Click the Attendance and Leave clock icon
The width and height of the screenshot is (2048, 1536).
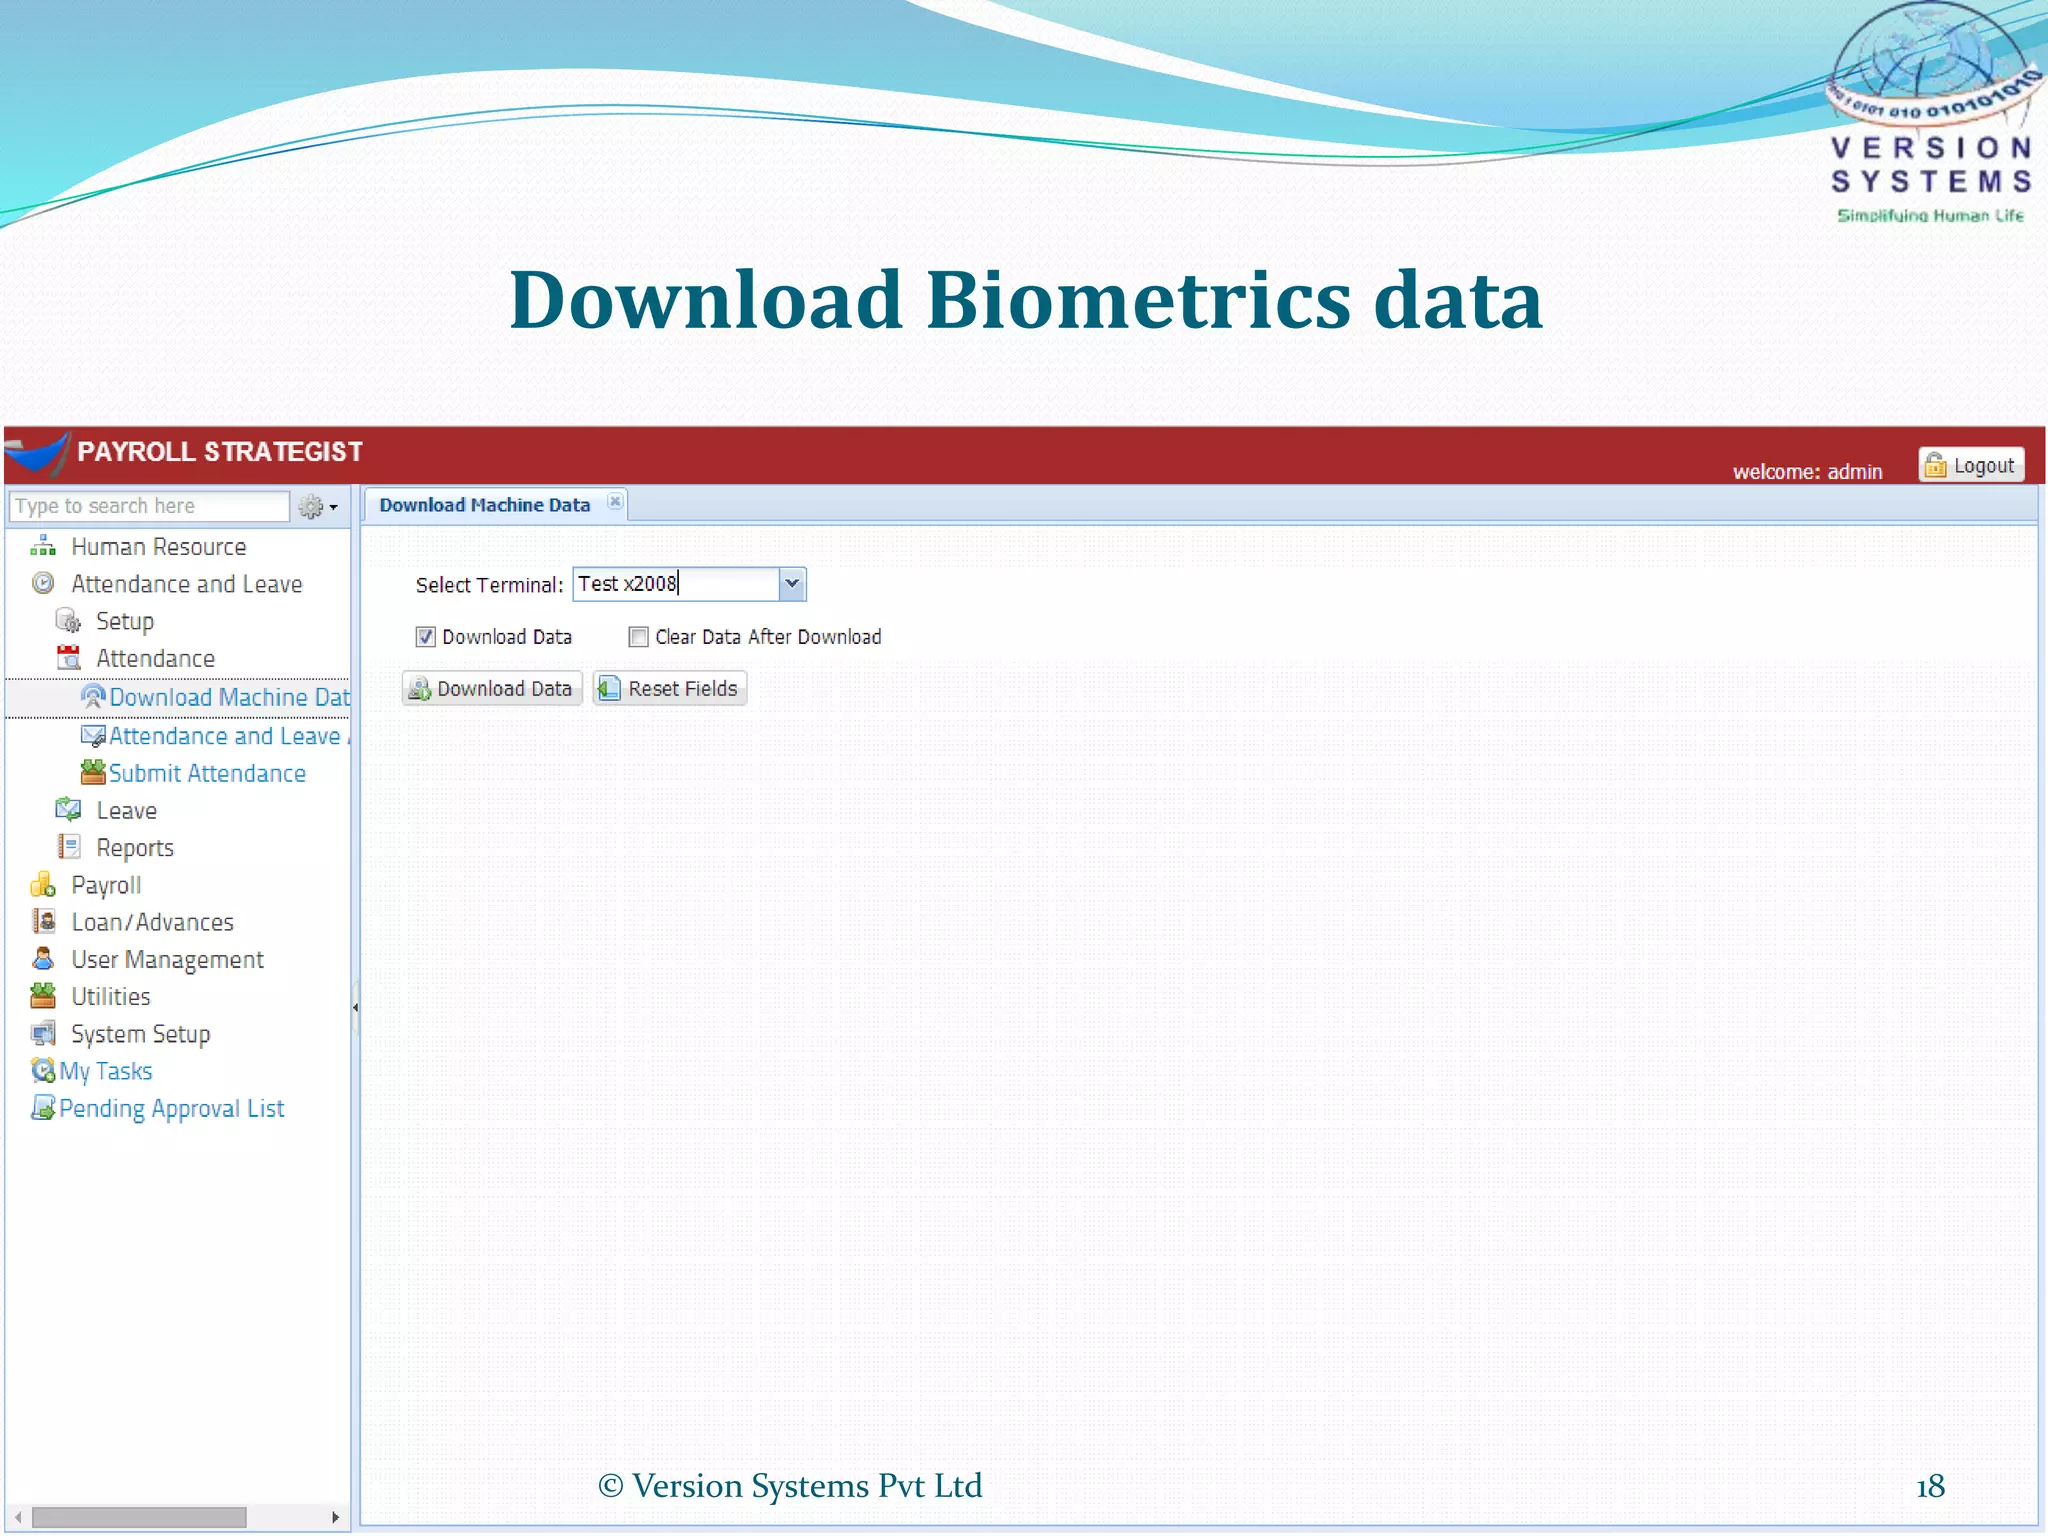coord(43,584)
